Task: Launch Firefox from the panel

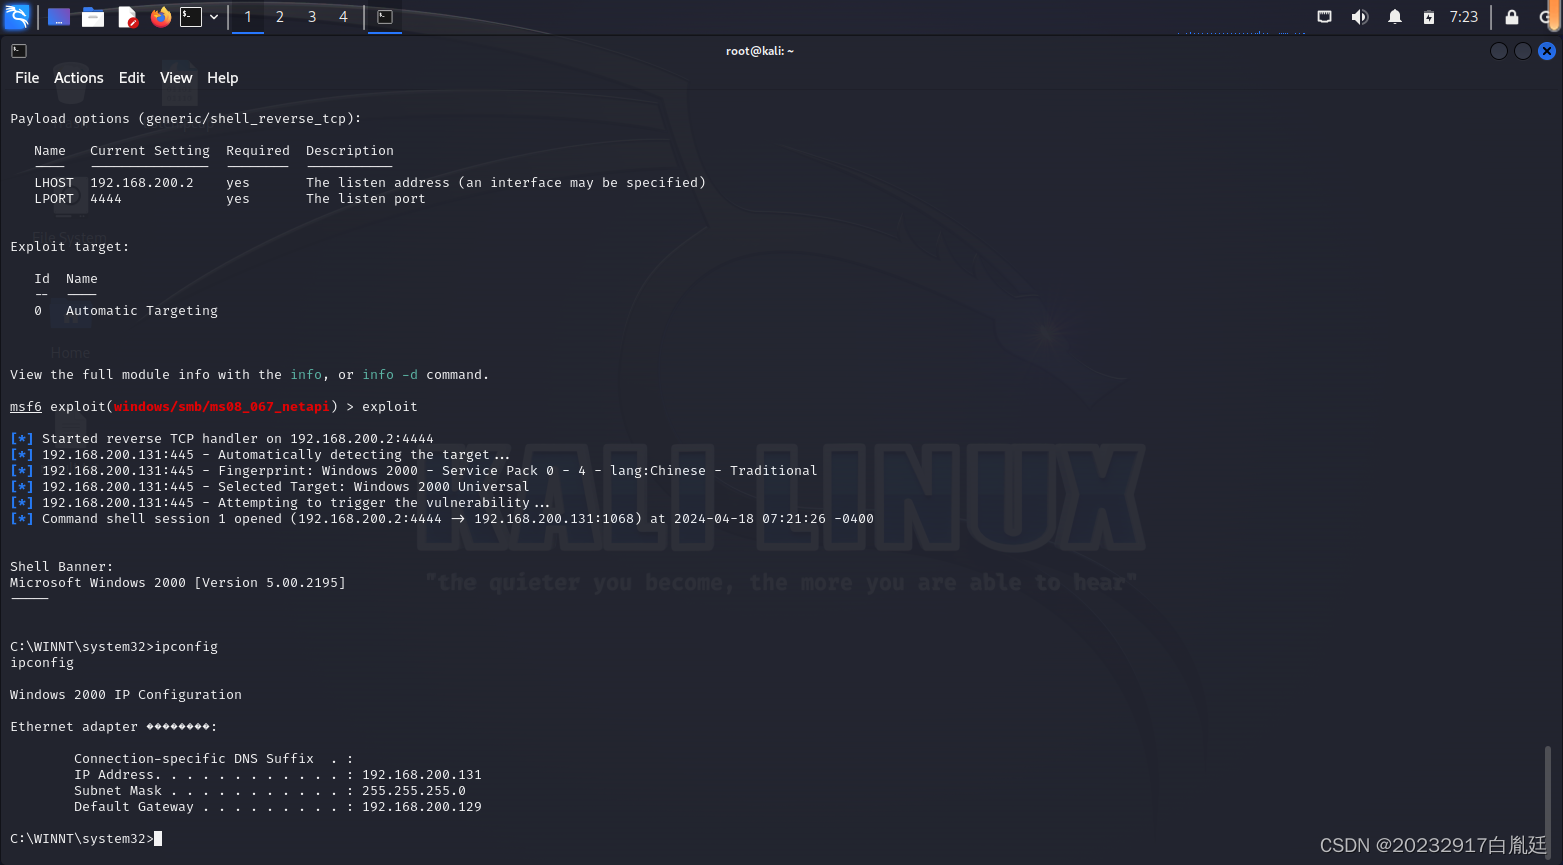Action: tap(160, 17)
